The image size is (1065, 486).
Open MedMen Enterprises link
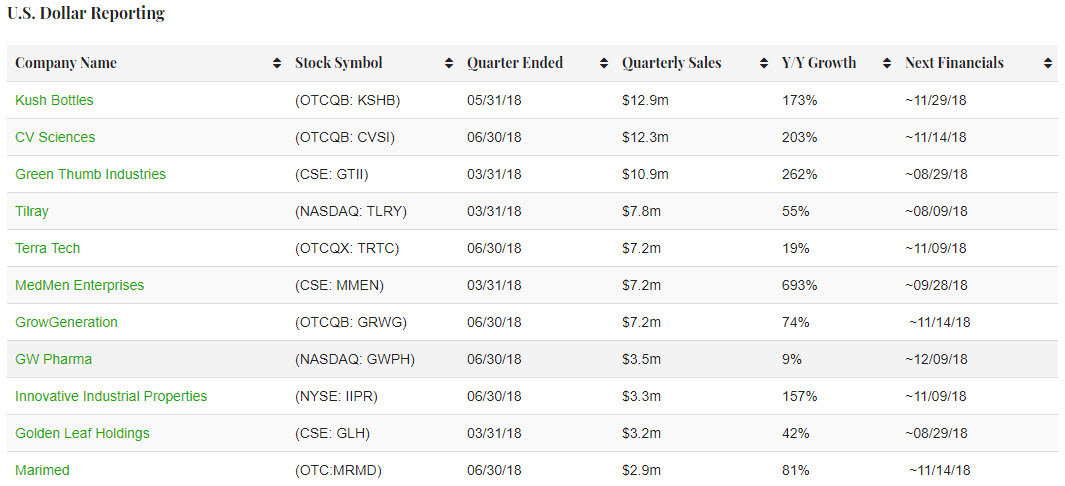79,285
